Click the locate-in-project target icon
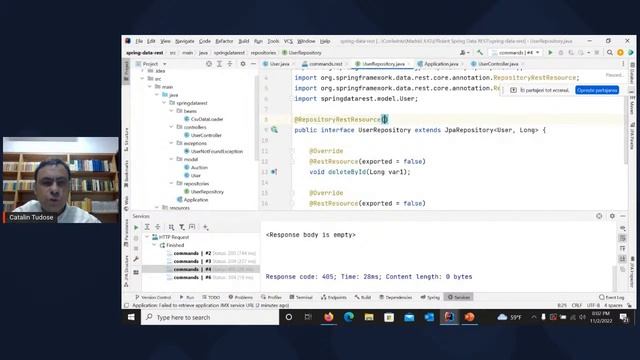This screenshot has width=640, height=360. tap(209, 64)
